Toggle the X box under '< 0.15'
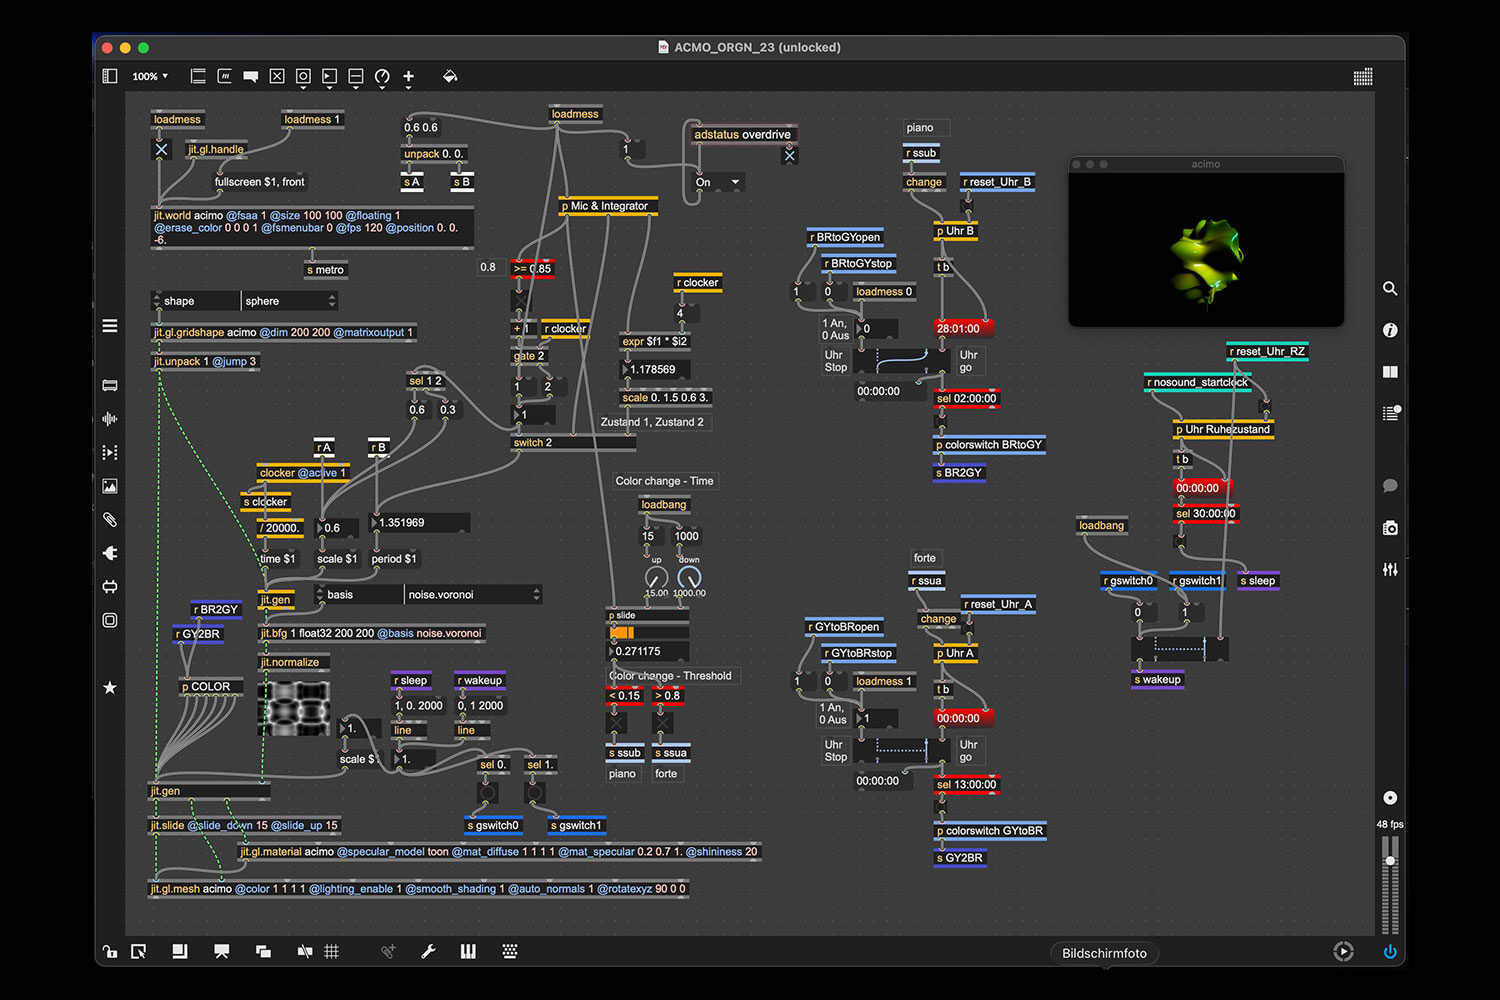This screenshot has width=1500, height=1000. point(617,722)
